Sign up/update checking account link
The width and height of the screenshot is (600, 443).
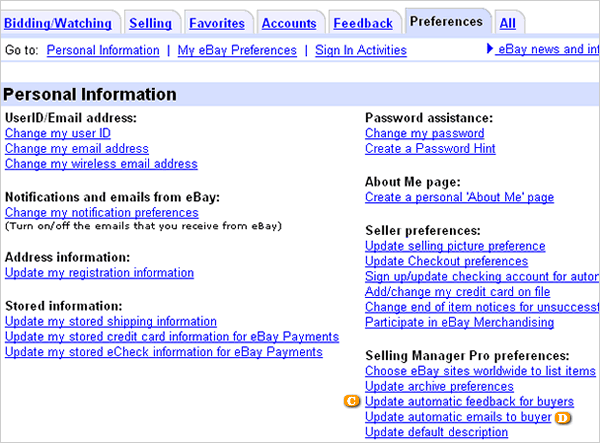tap(482, 277)
